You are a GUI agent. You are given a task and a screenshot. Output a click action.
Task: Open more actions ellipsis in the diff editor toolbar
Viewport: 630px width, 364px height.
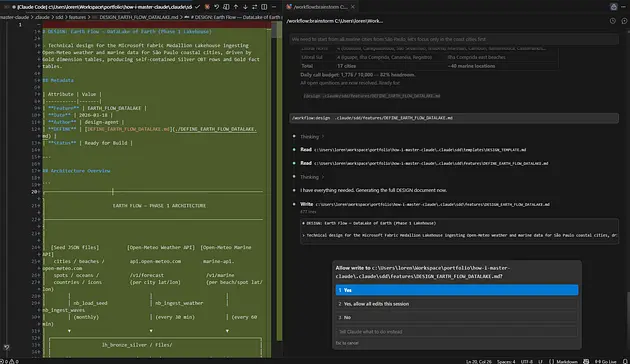tap(274, 7)
